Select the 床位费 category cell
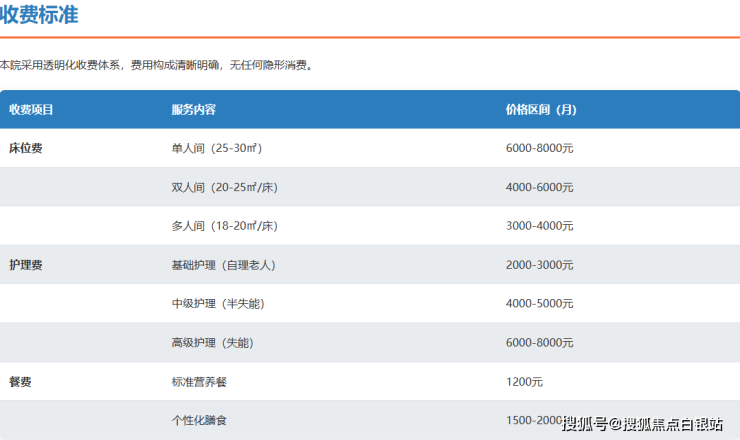740x440 pixels. 25,148
